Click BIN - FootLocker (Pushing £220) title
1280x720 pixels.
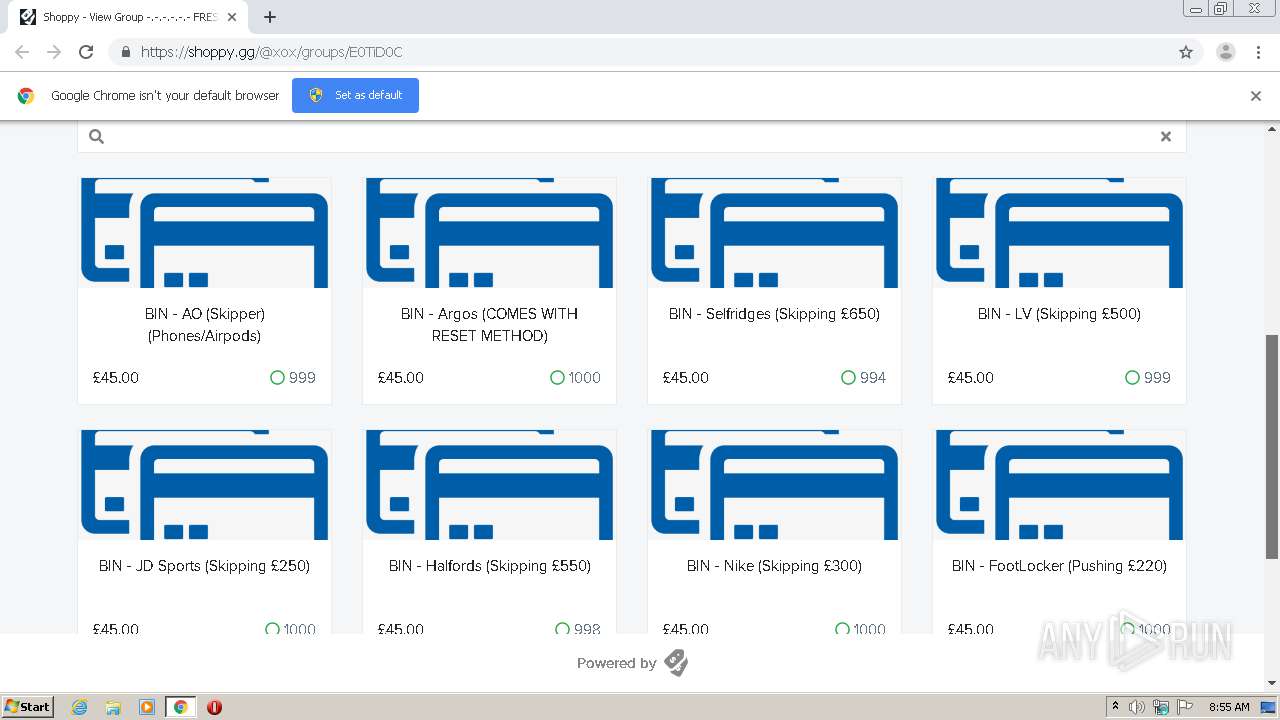tap(1060, 566)
